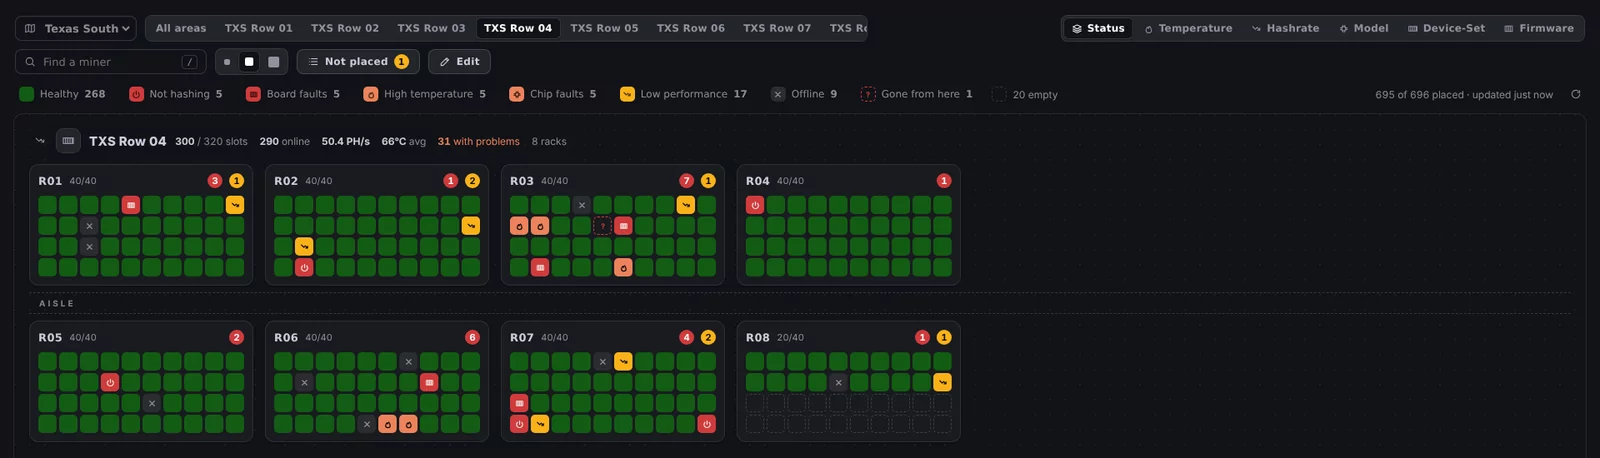The width and height of the screenshot is (1600, 458).
Task: Click the refresh icon beside updated just now
Action: click(1576, 94)
